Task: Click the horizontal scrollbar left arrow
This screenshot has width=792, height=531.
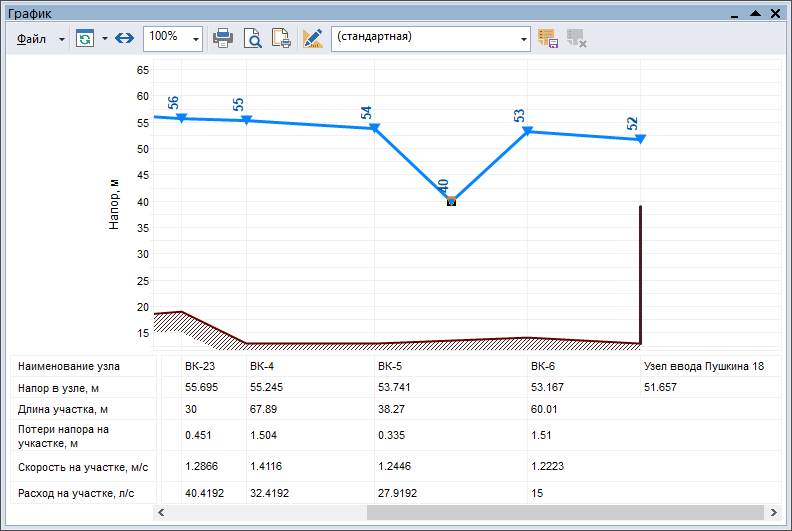Action: click(x=160, y=512)
